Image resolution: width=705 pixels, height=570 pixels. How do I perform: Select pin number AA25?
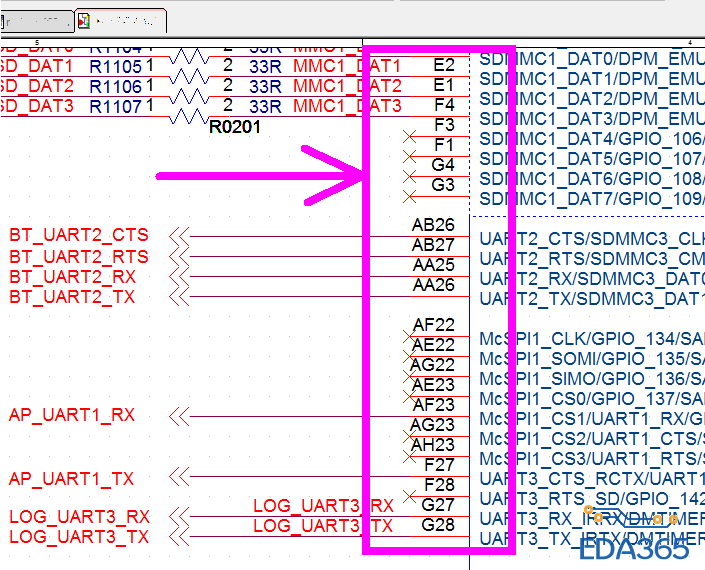click(x=434, y=265)
